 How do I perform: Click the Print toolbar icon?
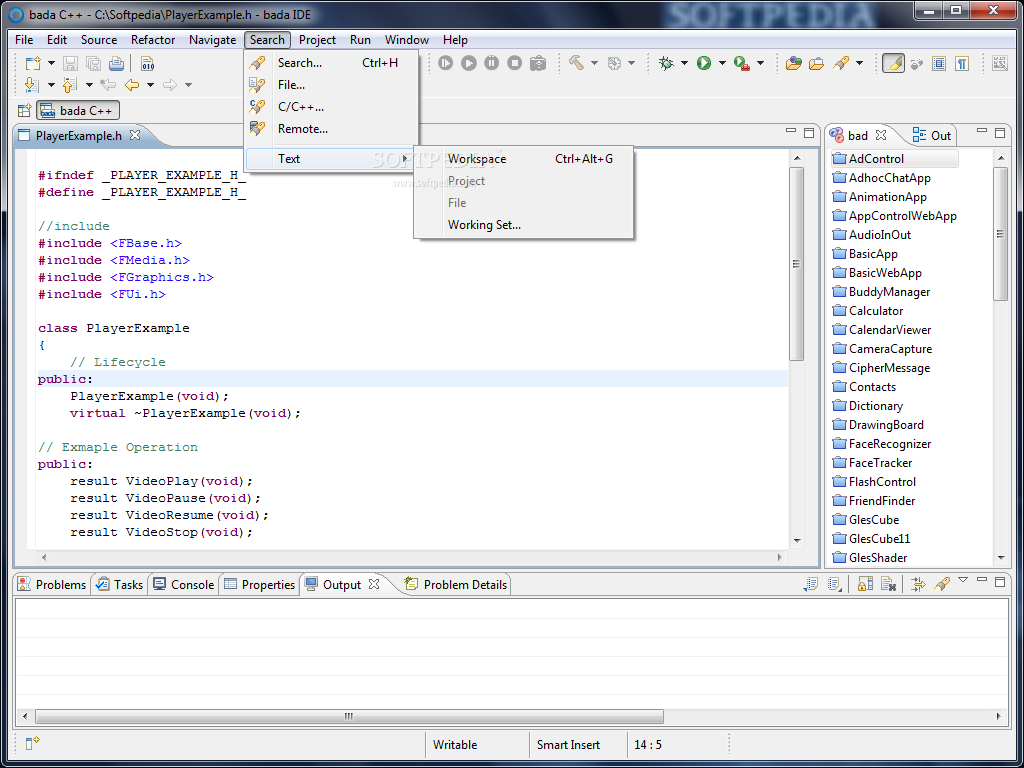[x=116, y=63]
